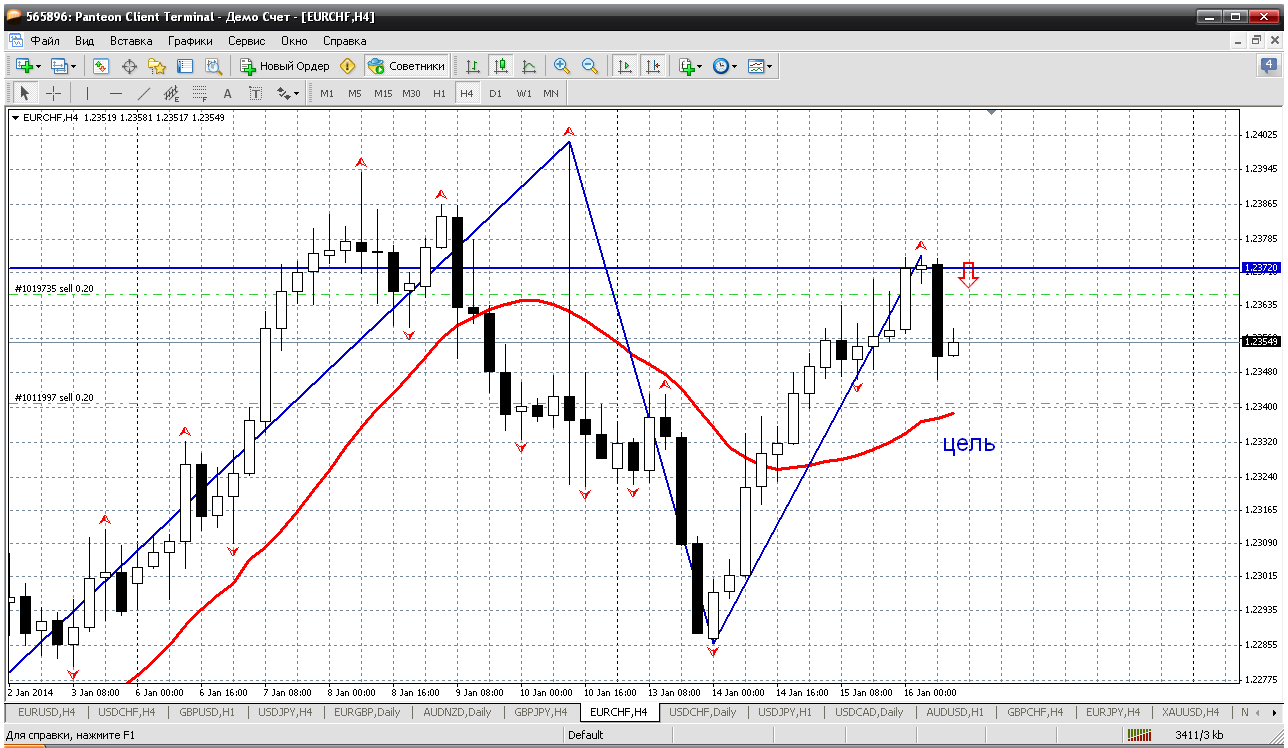Select the trendline tool
Viewport: 1288px width, 748px height.
[x=143, y=93]
